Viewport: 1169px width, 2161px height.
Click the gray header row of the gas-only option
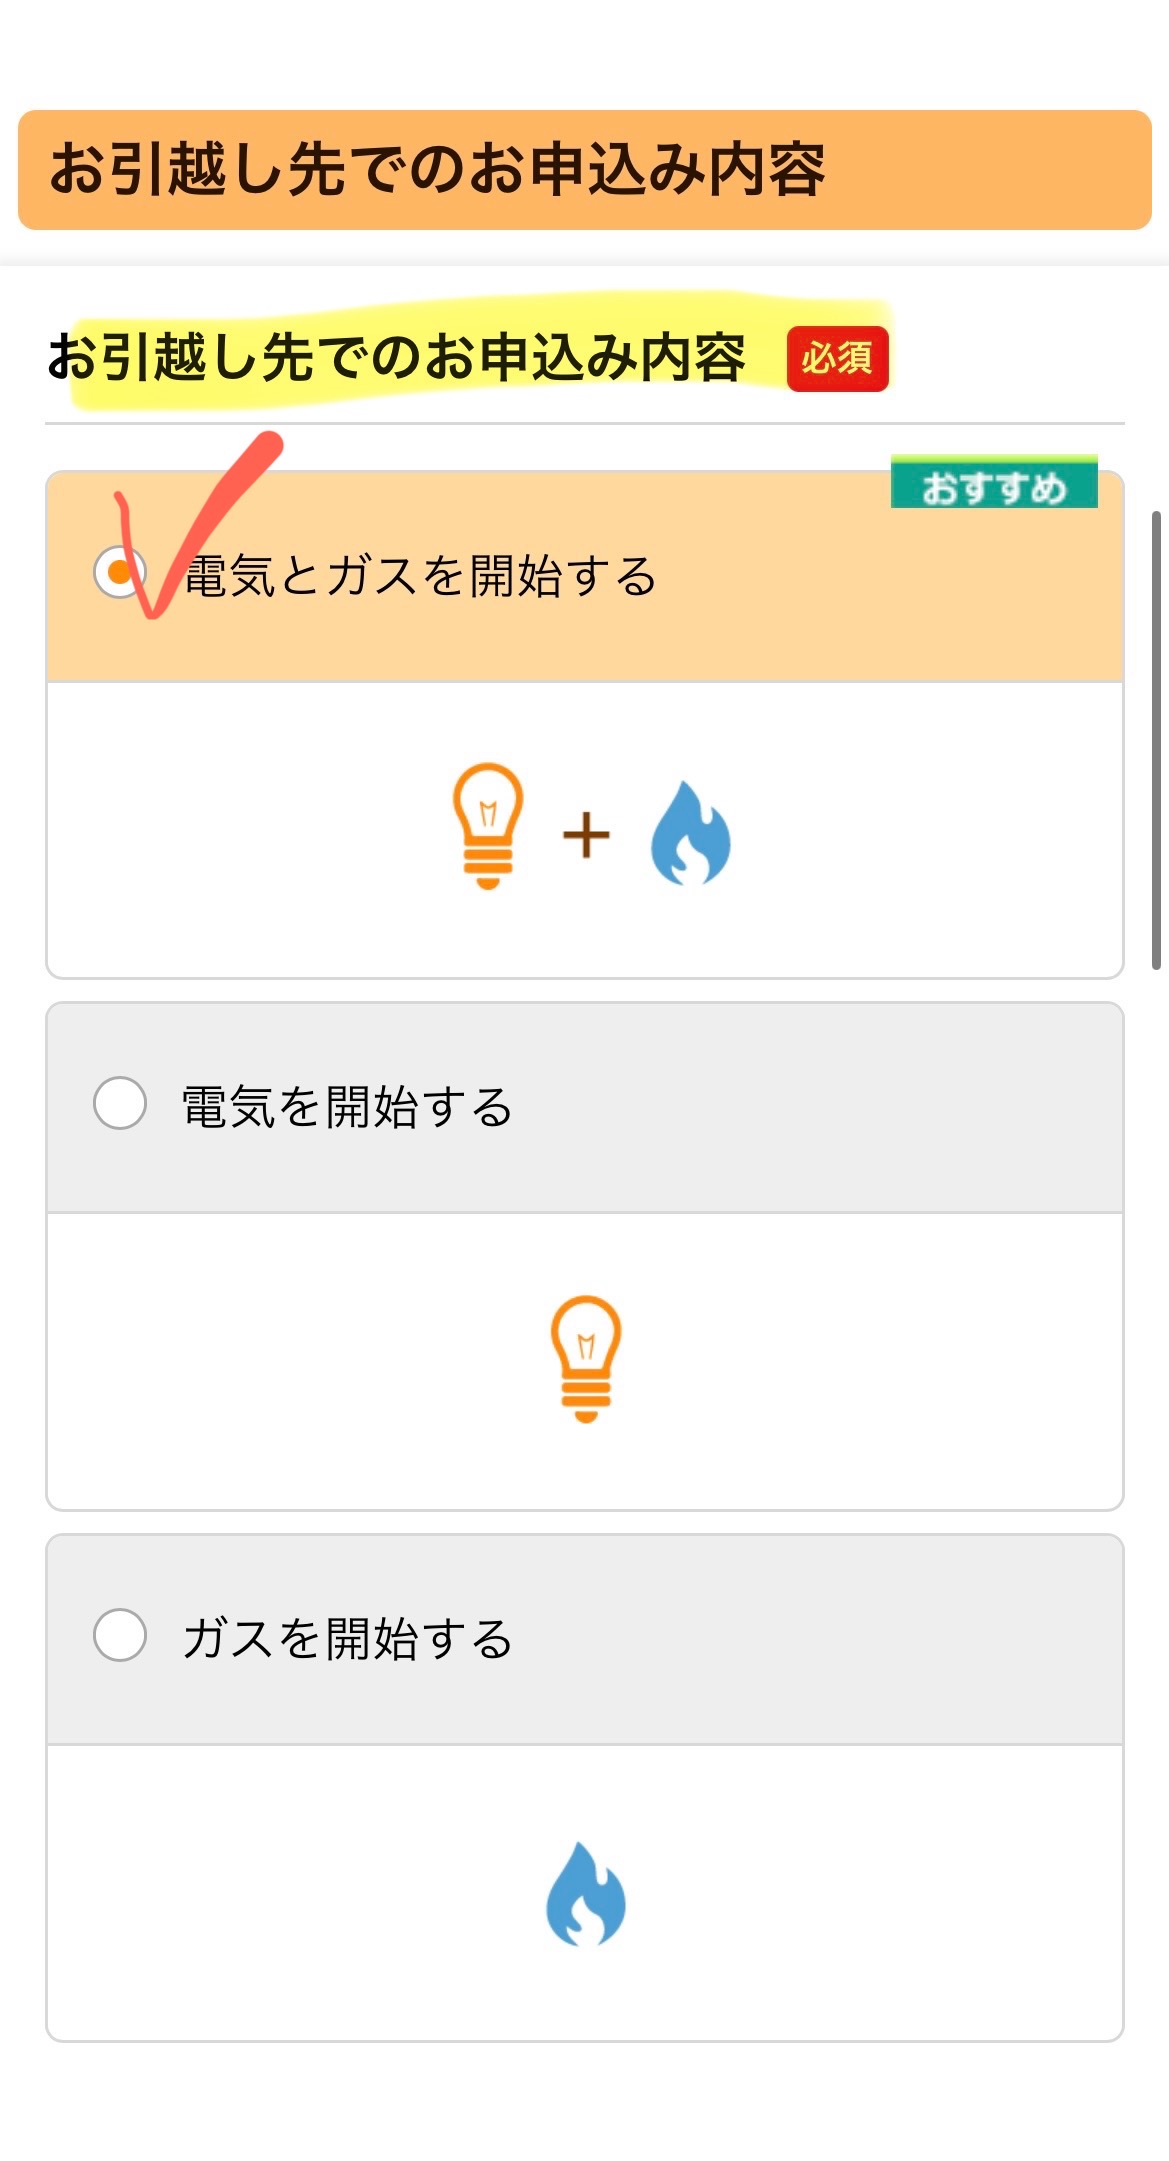coord(585,1640)
